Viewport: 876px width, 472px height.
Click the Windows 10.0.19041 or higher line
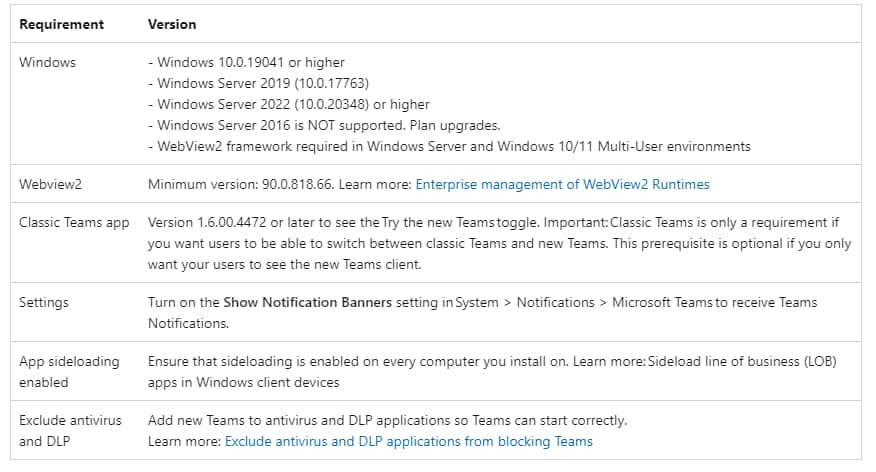[x=245, y=62]
